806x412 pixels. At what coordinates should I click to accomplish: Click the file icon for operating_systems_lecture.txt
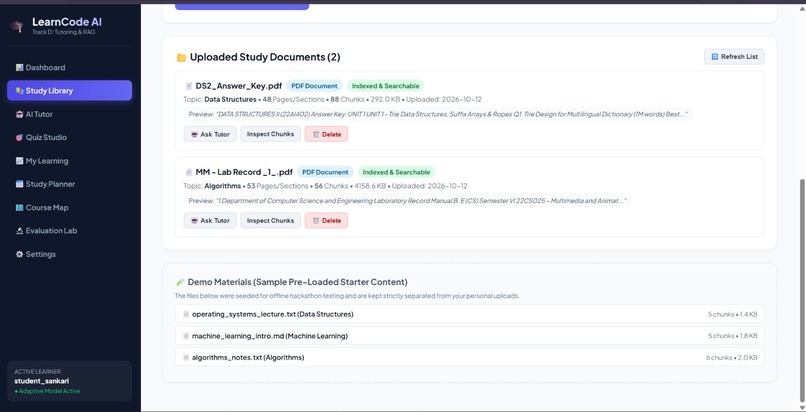[x=186, y=314]
